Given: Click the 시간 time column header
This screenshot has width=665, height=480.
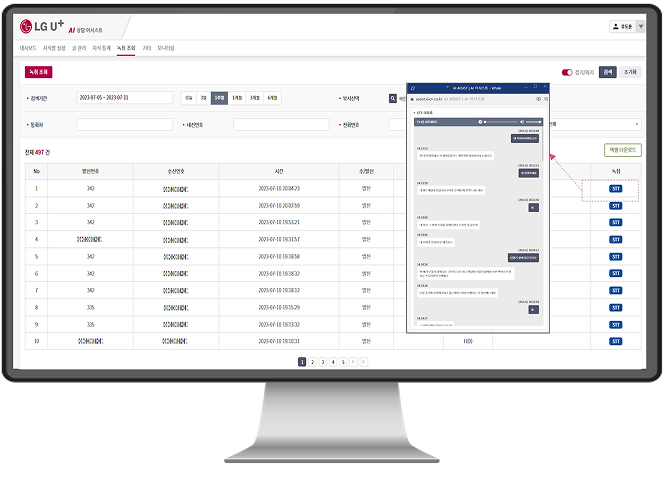Looking at the screenshot, I should [x=279, y=171].
